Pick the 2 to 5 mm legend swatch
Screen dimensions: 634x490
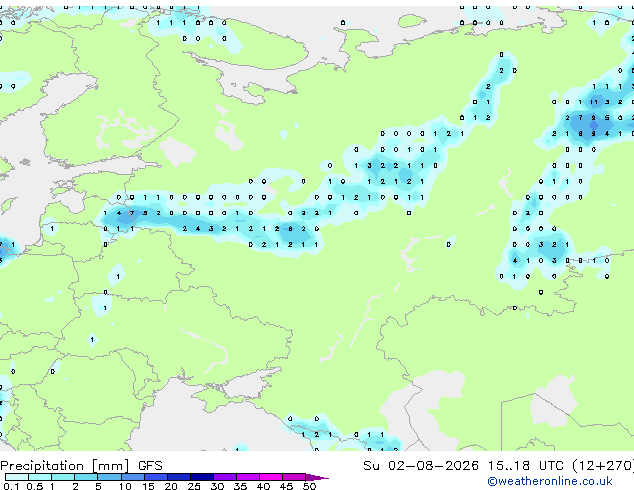pyautogui.click(x=86, y=477)
